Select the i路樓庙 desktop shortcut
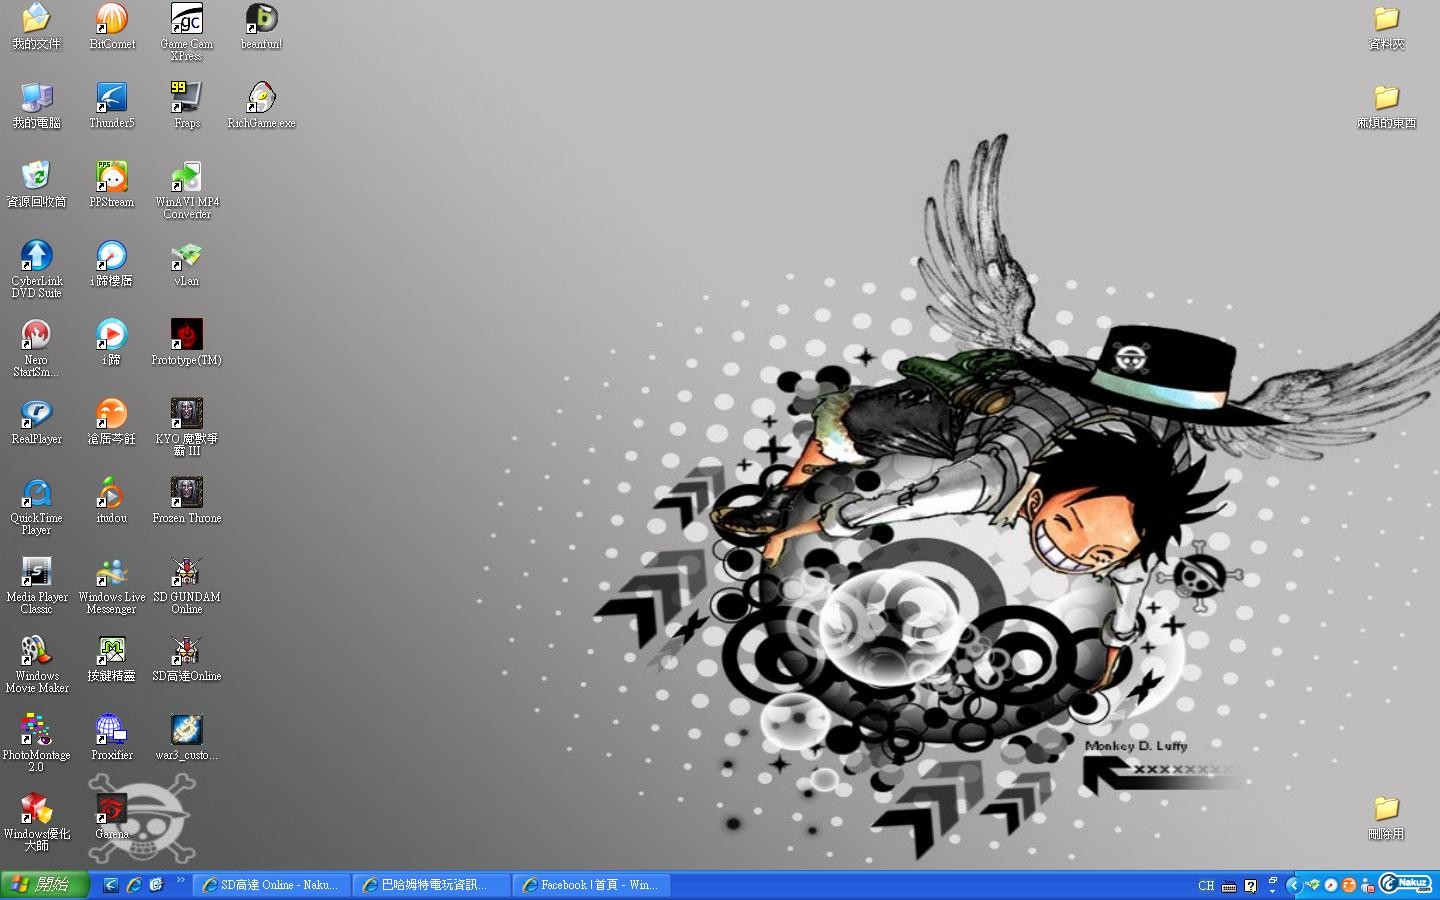1440x900 pixels. (x=112, y=264)
